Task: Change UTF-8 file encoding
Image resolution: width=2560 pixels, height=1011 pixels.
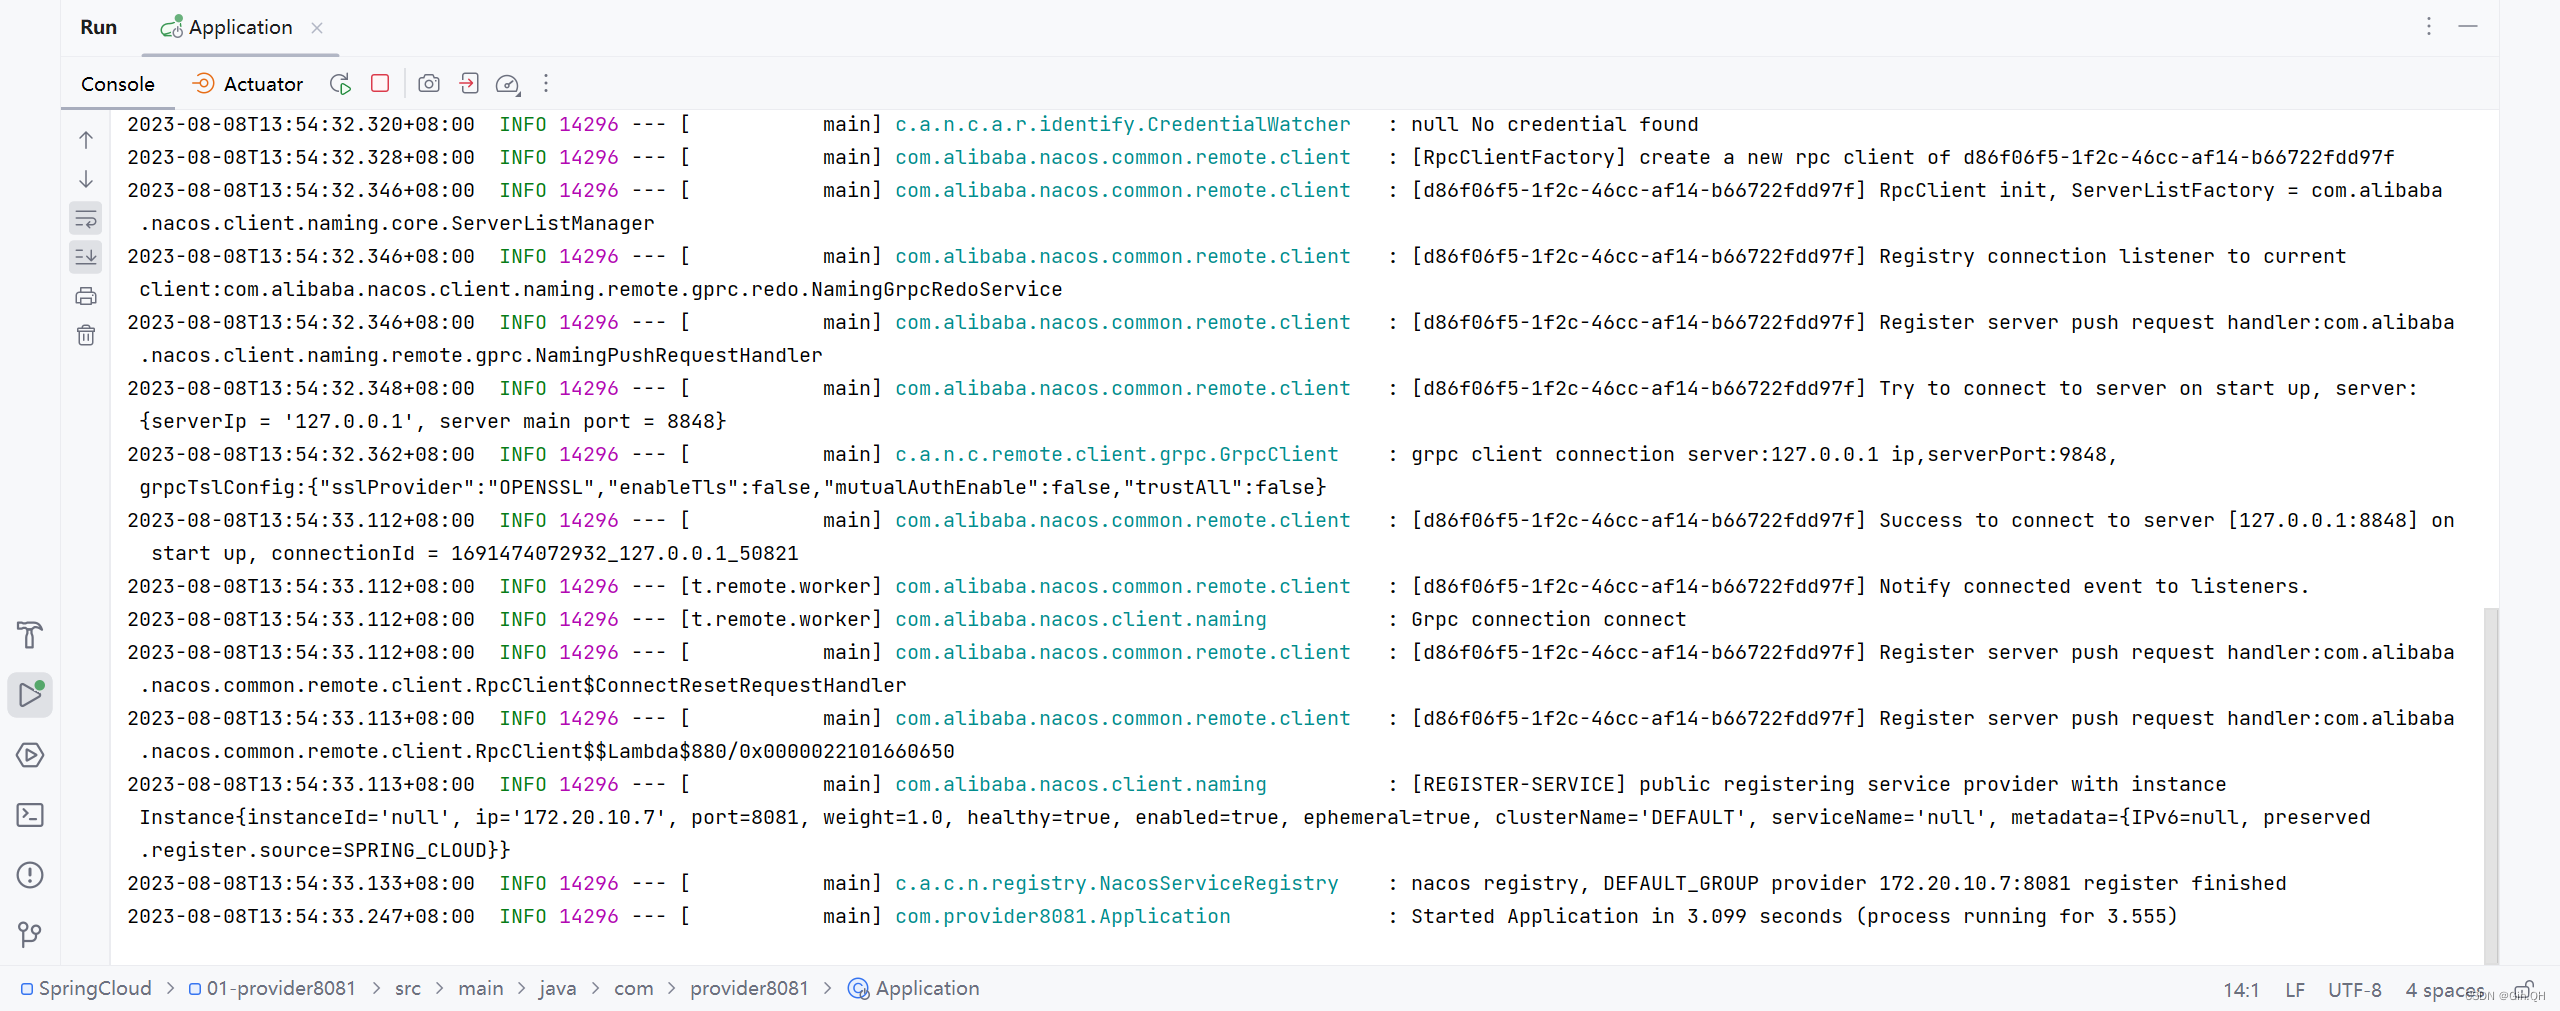Action: tap(2354, 989)
